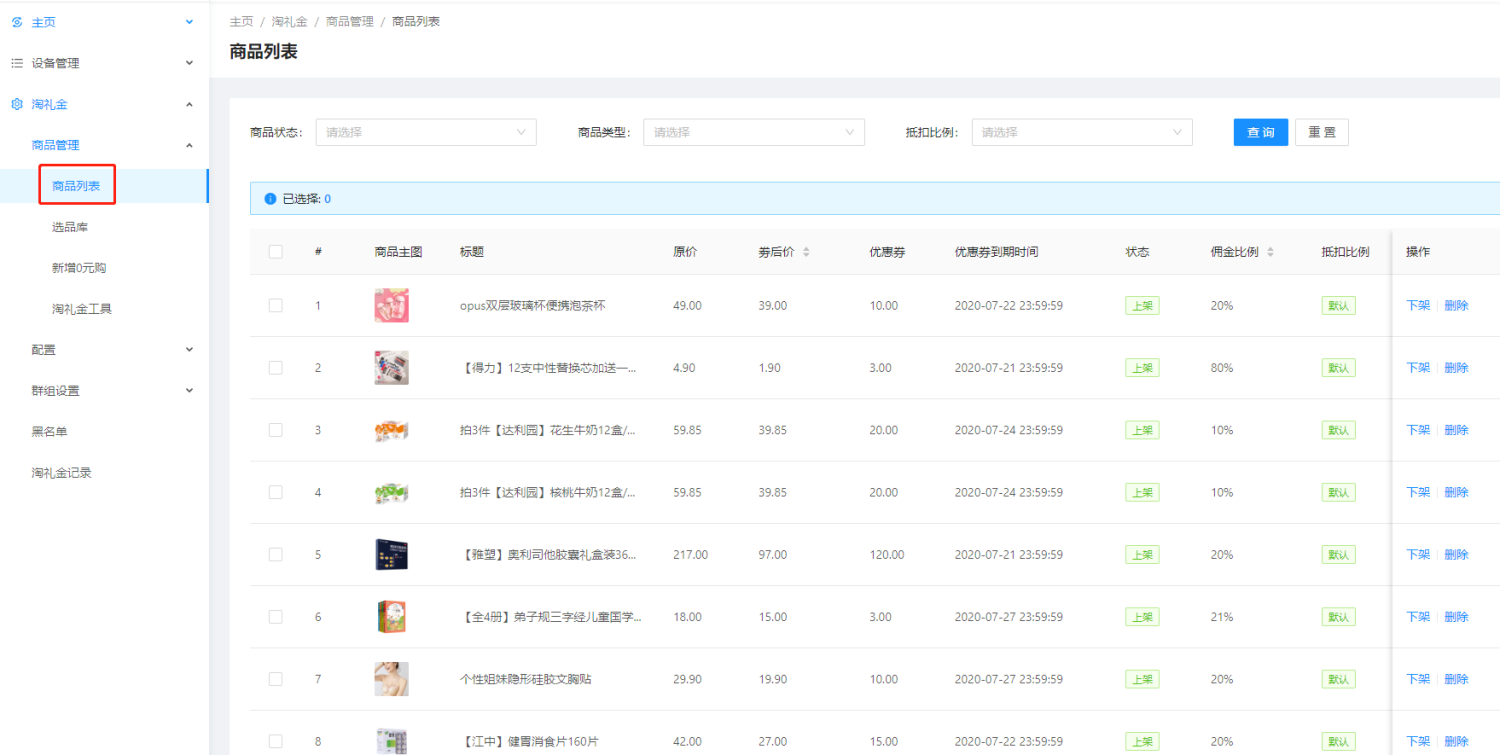The width and height of the screenshot is (1500, 755).
Task: Check the box for row 2 【得力】替换芯
Action: coord(276,367)
